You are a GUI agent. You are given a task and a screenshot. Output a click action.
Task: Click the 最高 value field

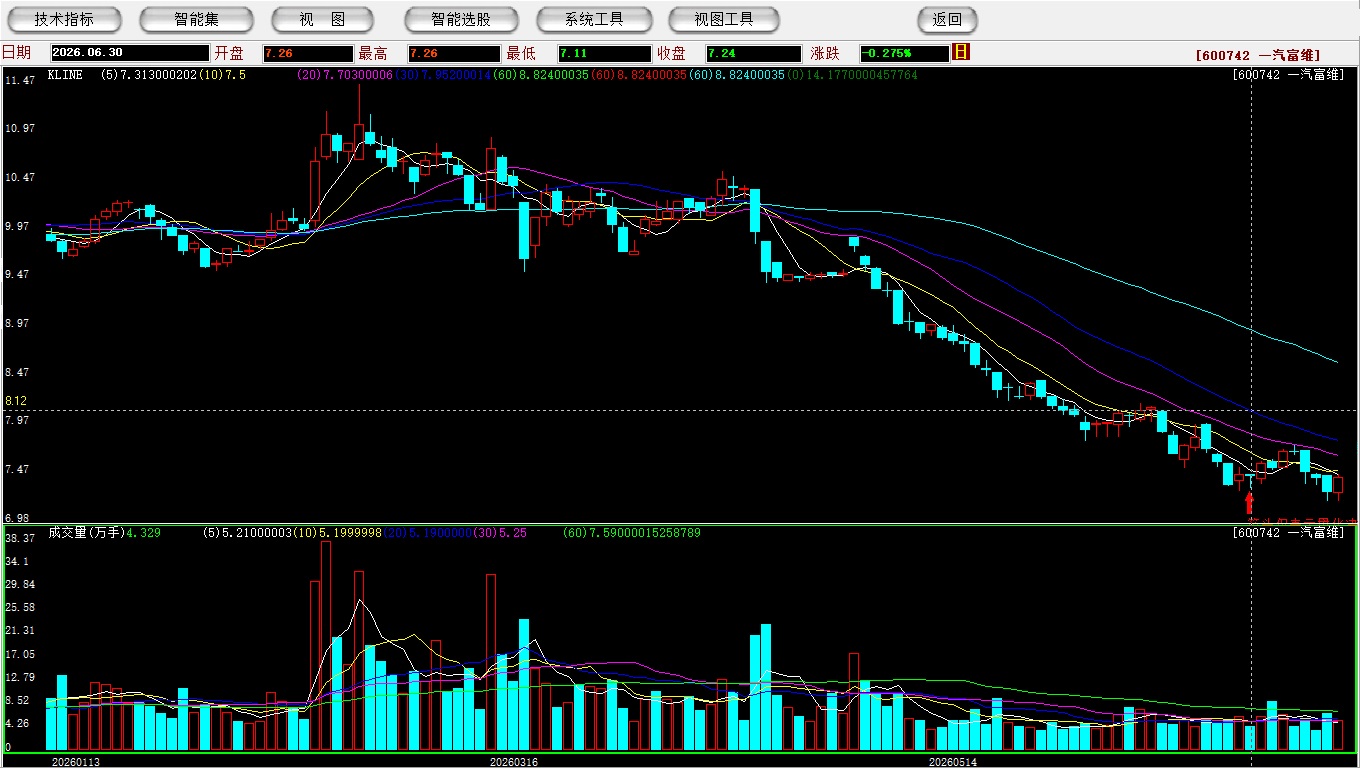(x=454, y=53)
